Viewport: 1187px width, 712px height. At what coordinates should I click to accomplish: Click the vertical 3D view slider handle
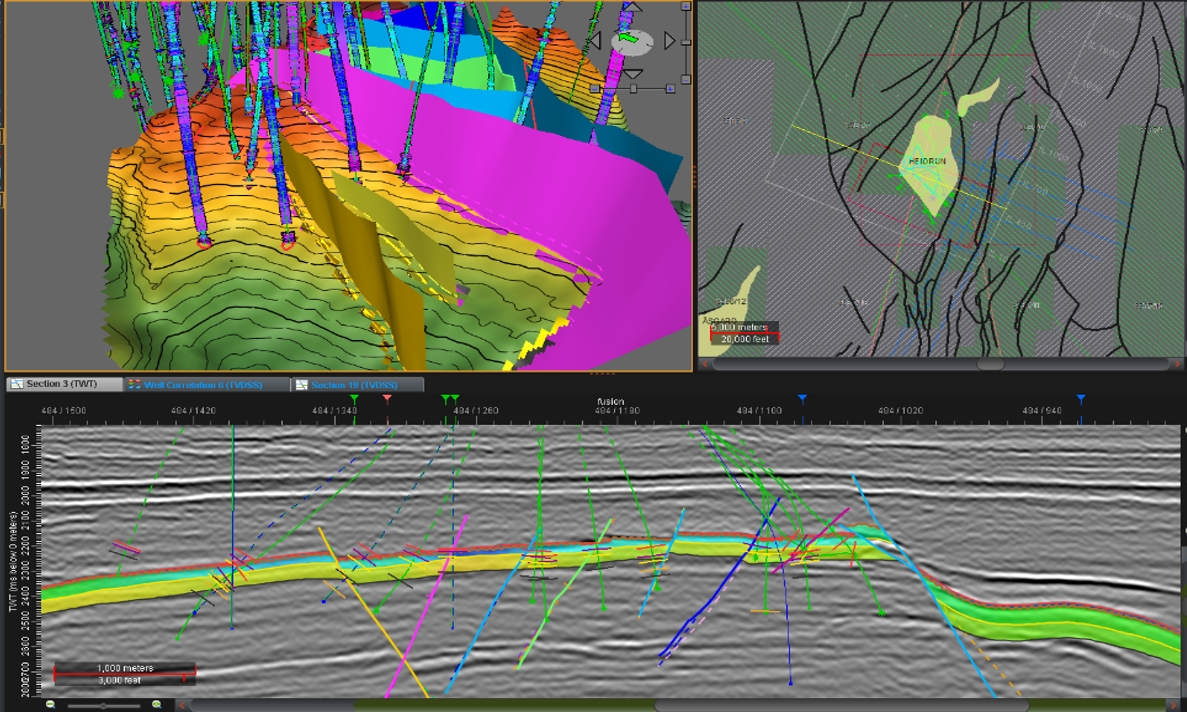(x=686, y=42)
